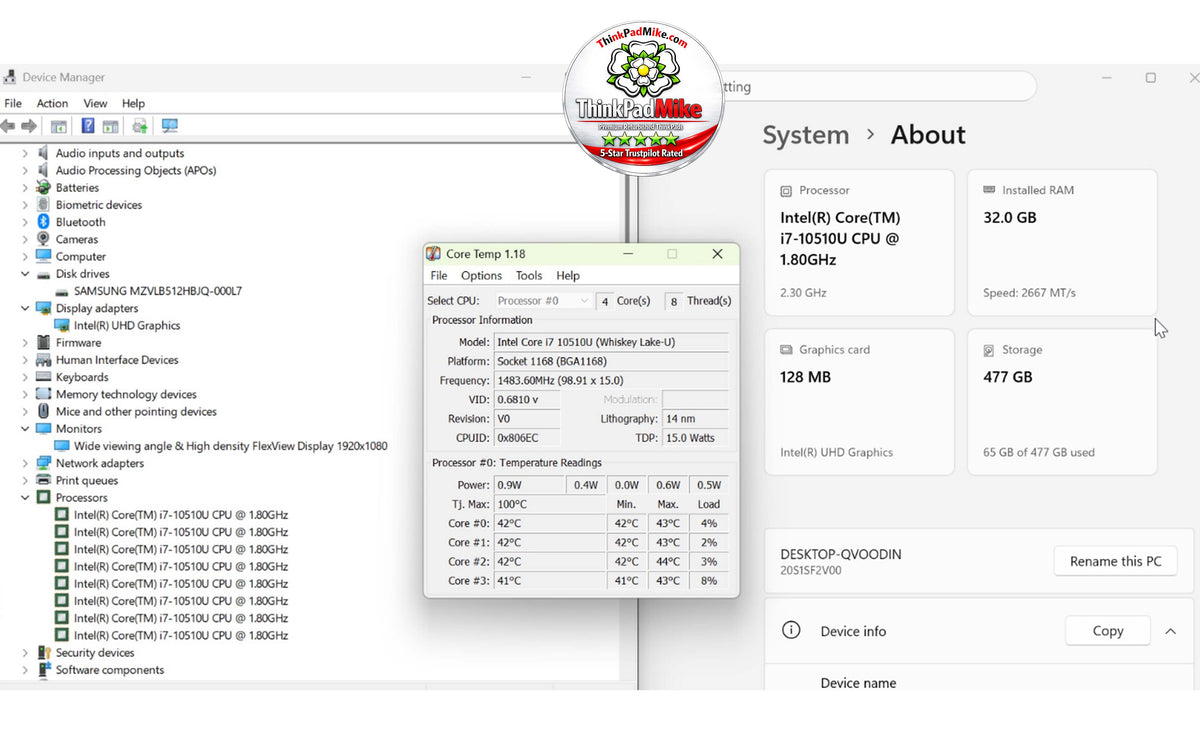The height and width of the screenshot is (754, 1200).
Task: Collapse the Processors node
Action: [25, 498]
